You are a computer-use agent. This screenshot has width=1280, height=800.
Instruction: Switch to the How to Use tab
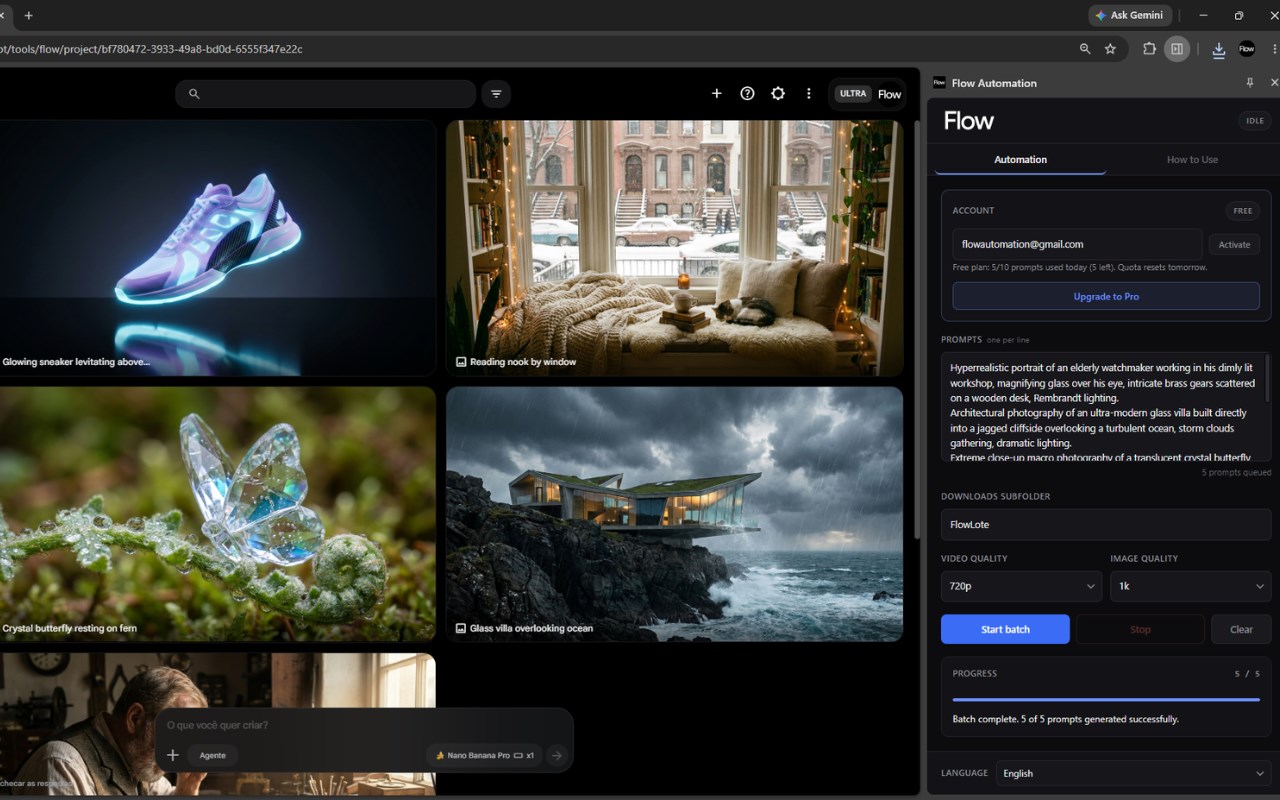pos(1192,160)
